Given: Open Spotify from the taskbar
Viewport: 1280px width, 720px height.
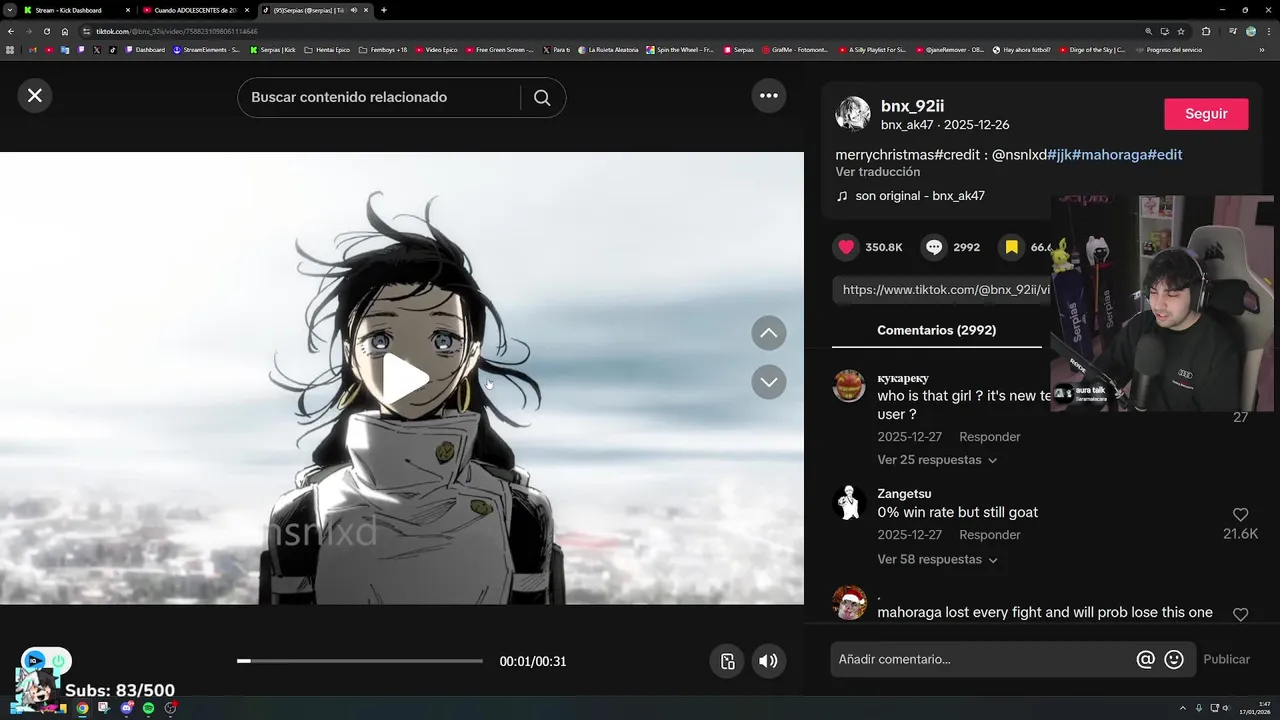Looking at the screenshot, I should coord(148,708).
